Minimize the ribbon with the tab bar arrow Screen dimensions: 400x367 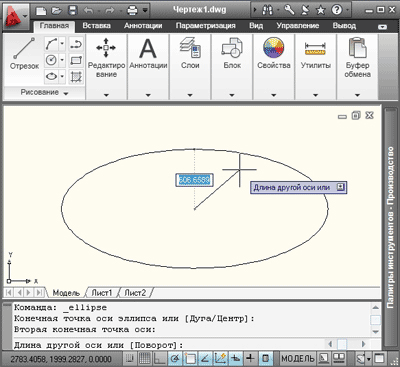pos(383,27)
